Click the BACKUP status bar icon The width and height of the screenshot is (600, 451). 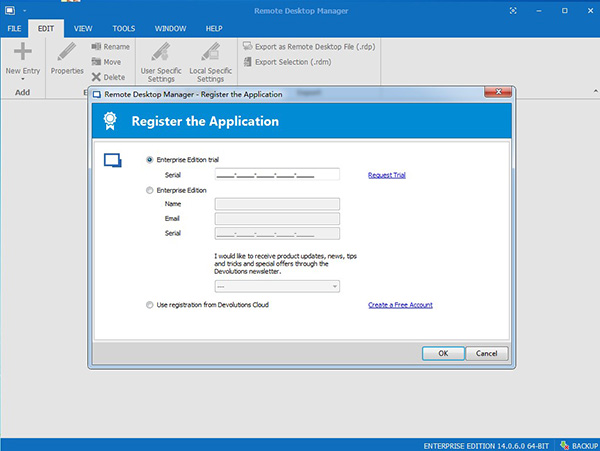coord(564,445)
